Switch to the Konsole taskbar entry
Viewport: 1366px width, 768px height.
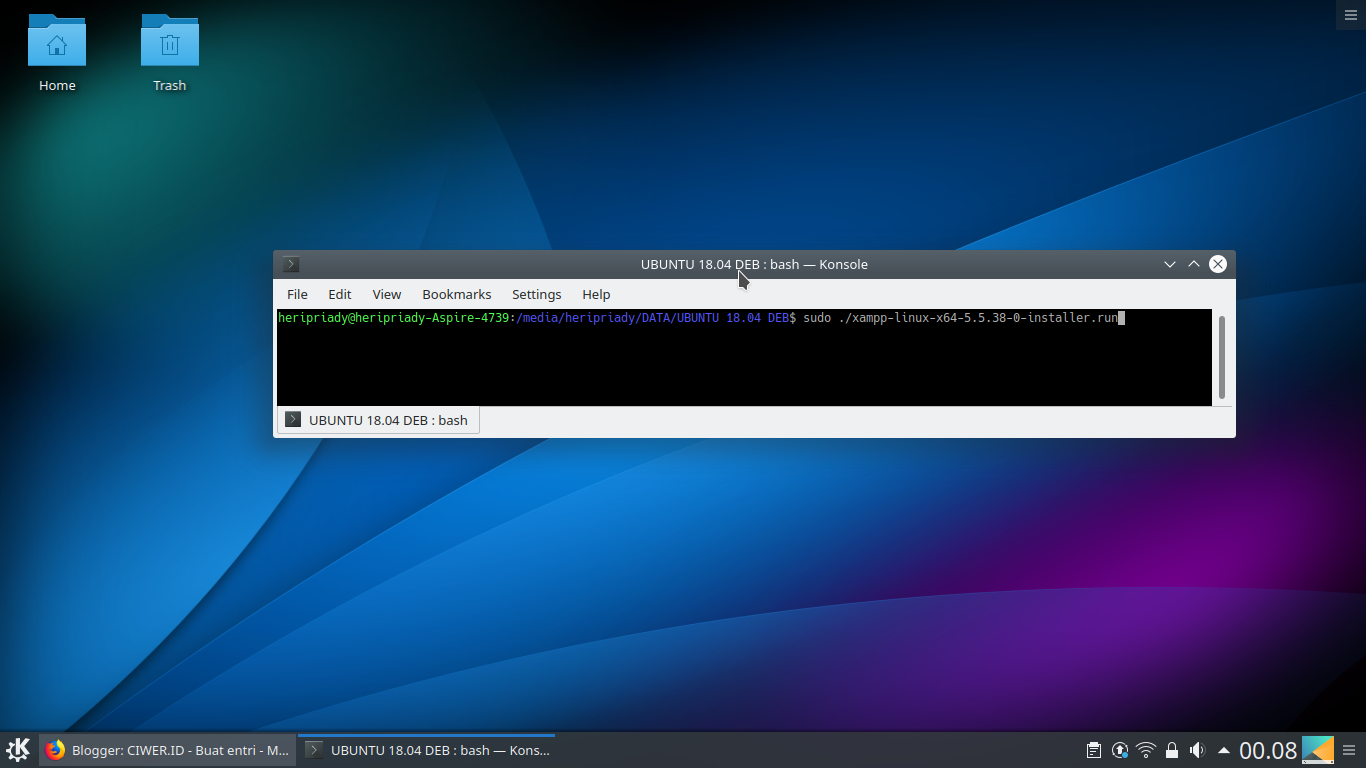click(x=427, y=750)
